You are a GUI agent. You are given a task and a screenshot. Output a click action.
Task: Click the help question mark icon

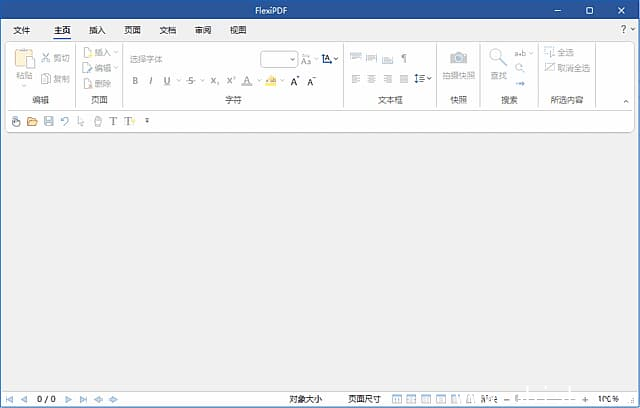click(623, 29)
